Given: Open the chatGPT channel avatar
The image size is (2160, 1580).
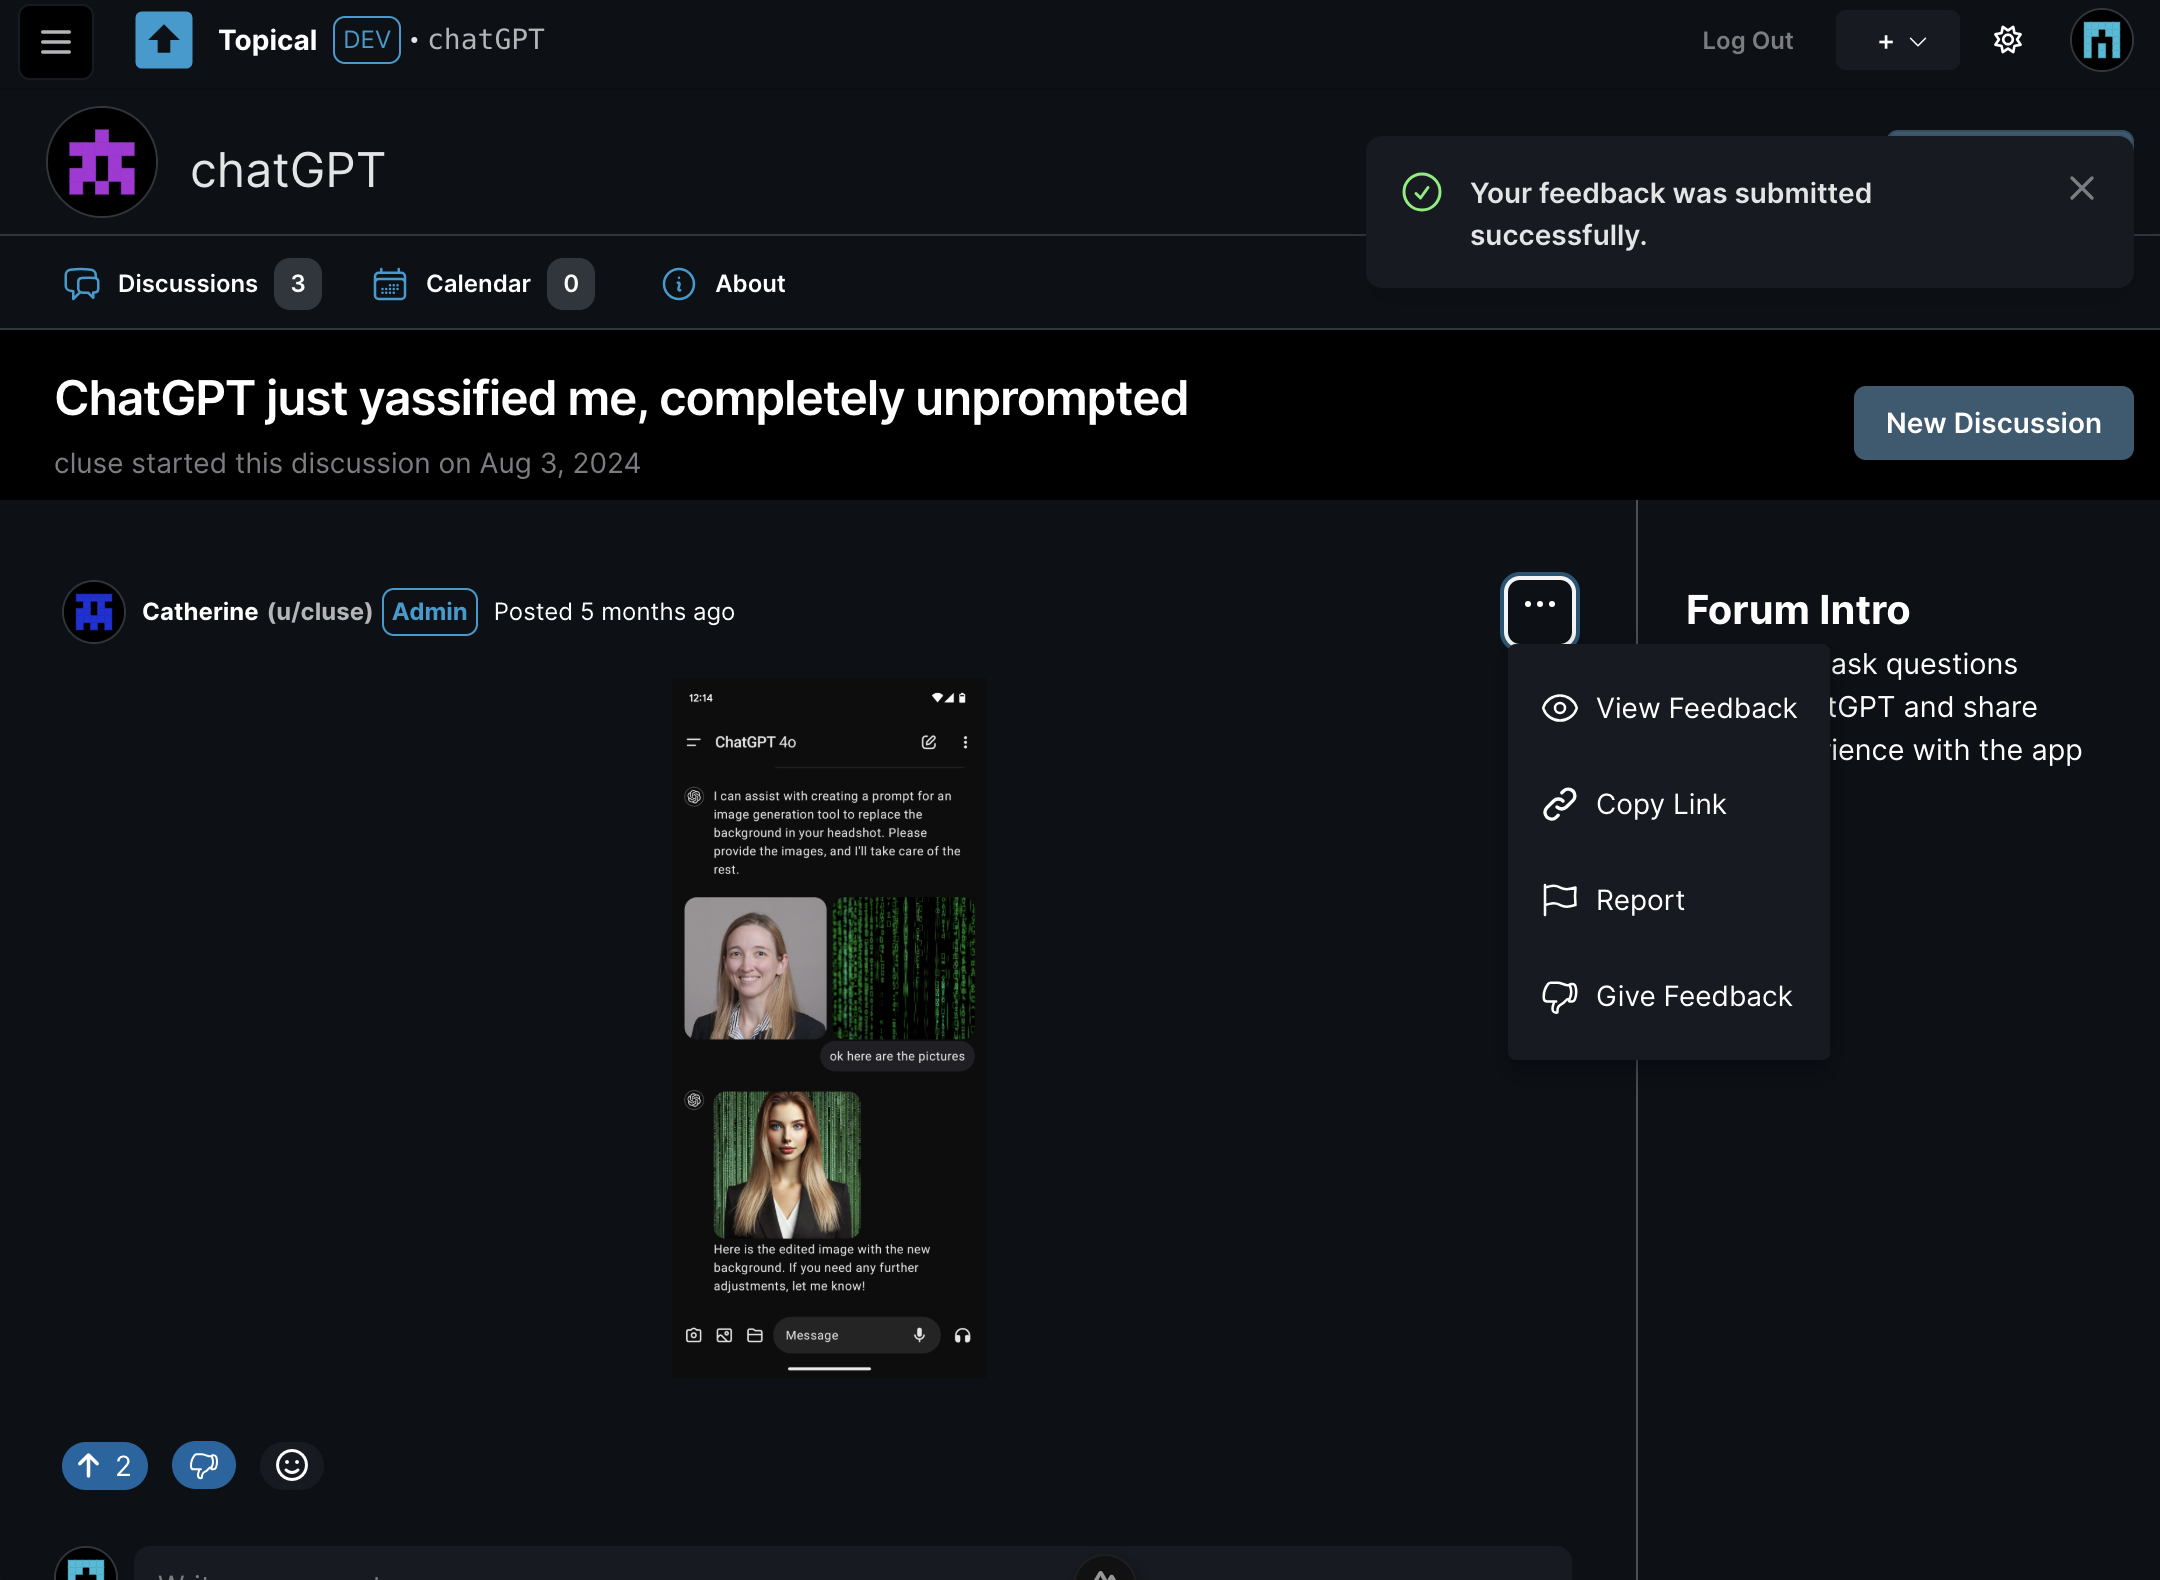Looking at the screenshot, I should pyautogui.click(x=102, y=162).
